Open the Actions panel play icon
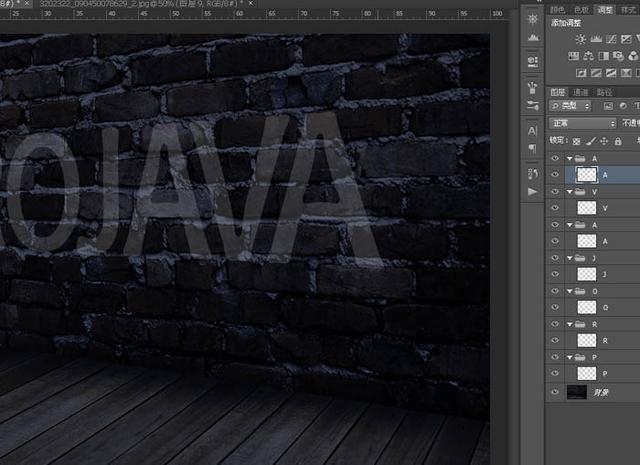Screen dimensions: 640x465 pyautogui.click(x=533, y=191)
